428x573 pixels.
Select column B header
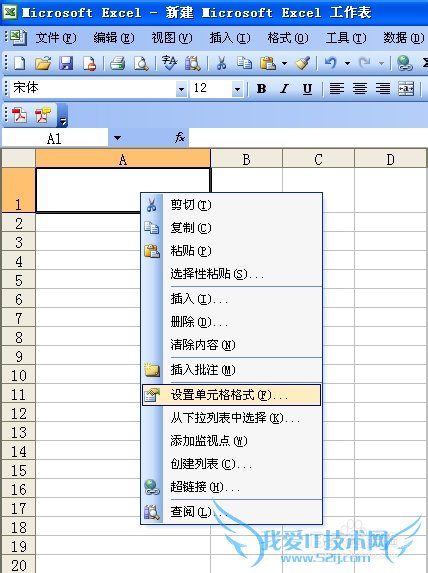coord(247,159)
